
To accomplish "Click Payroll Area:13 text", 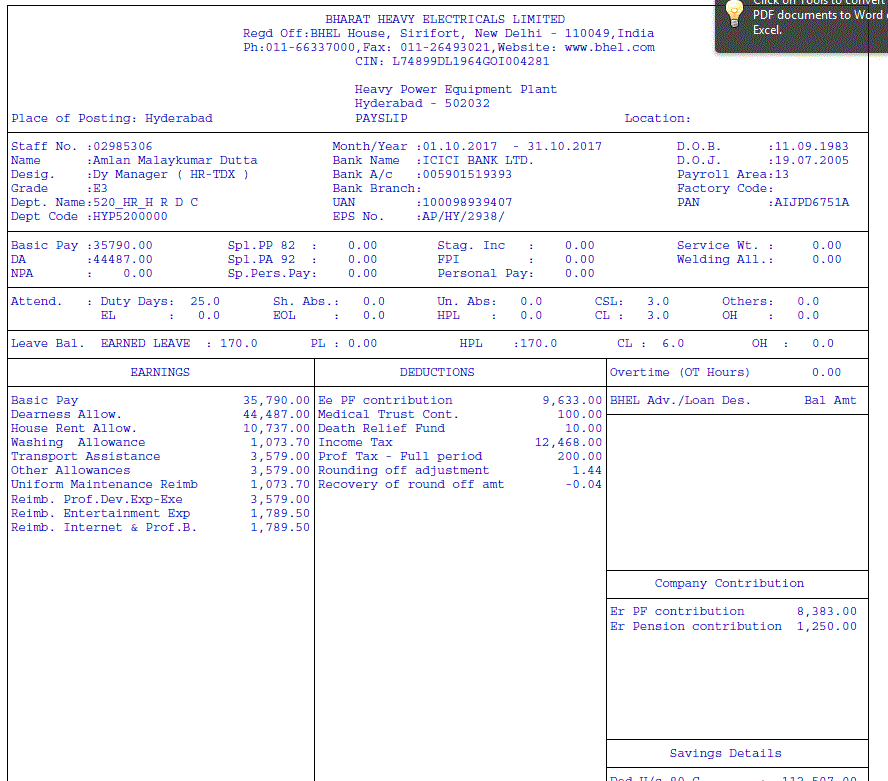I will point(733,174).
